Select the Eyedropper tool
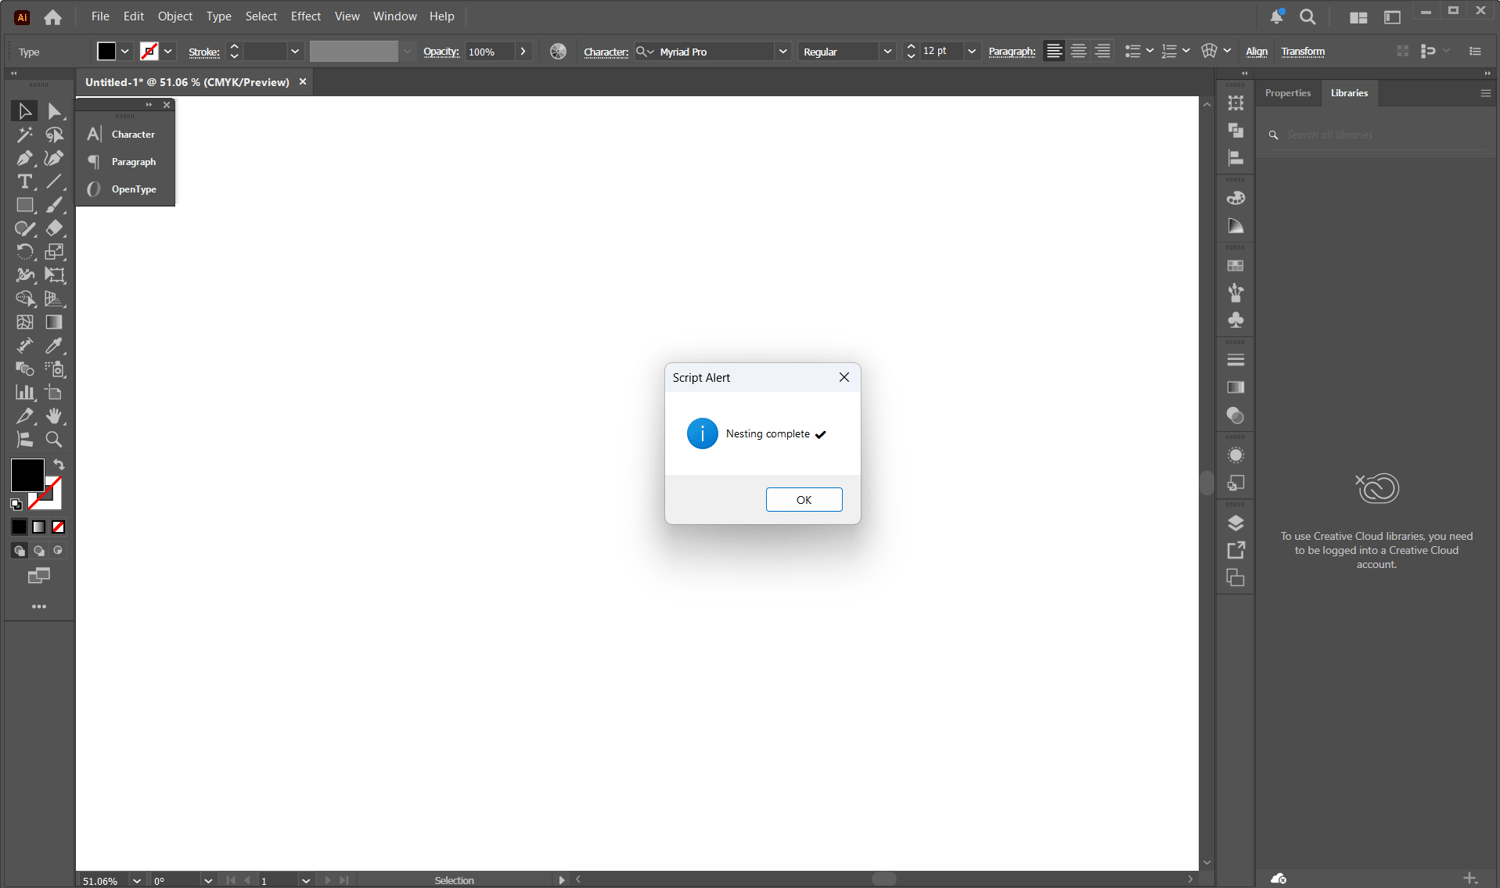1500x888 pixels. pyautogui.click(x=54, y=346)
